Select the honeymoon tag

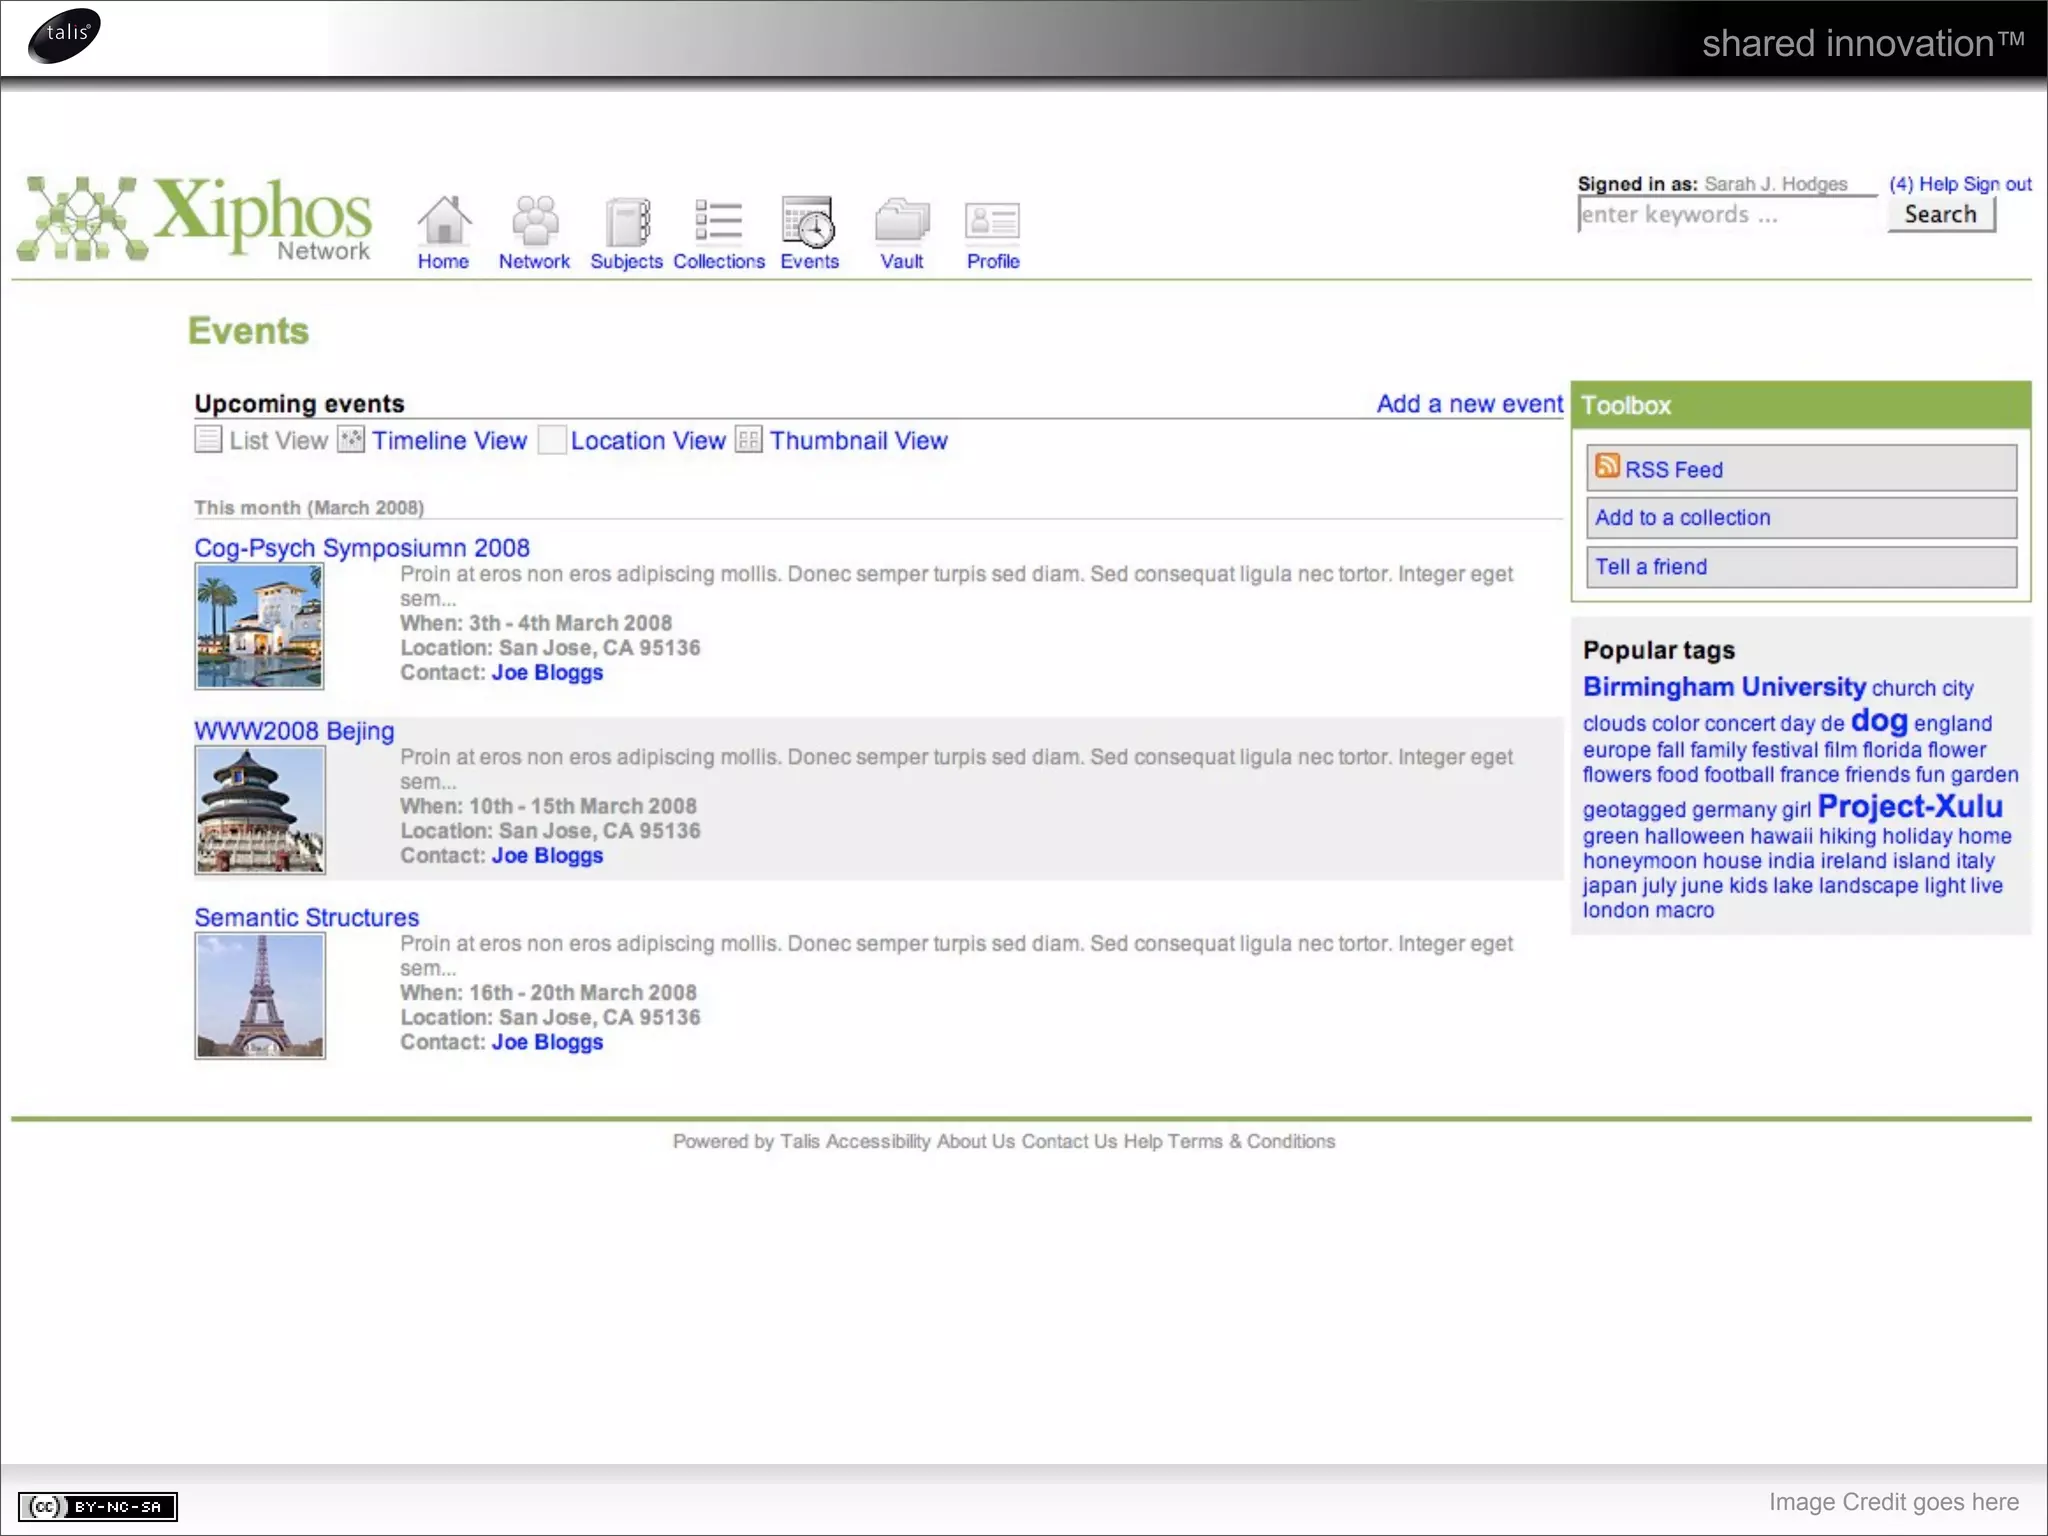click(x=1639, y=861)
